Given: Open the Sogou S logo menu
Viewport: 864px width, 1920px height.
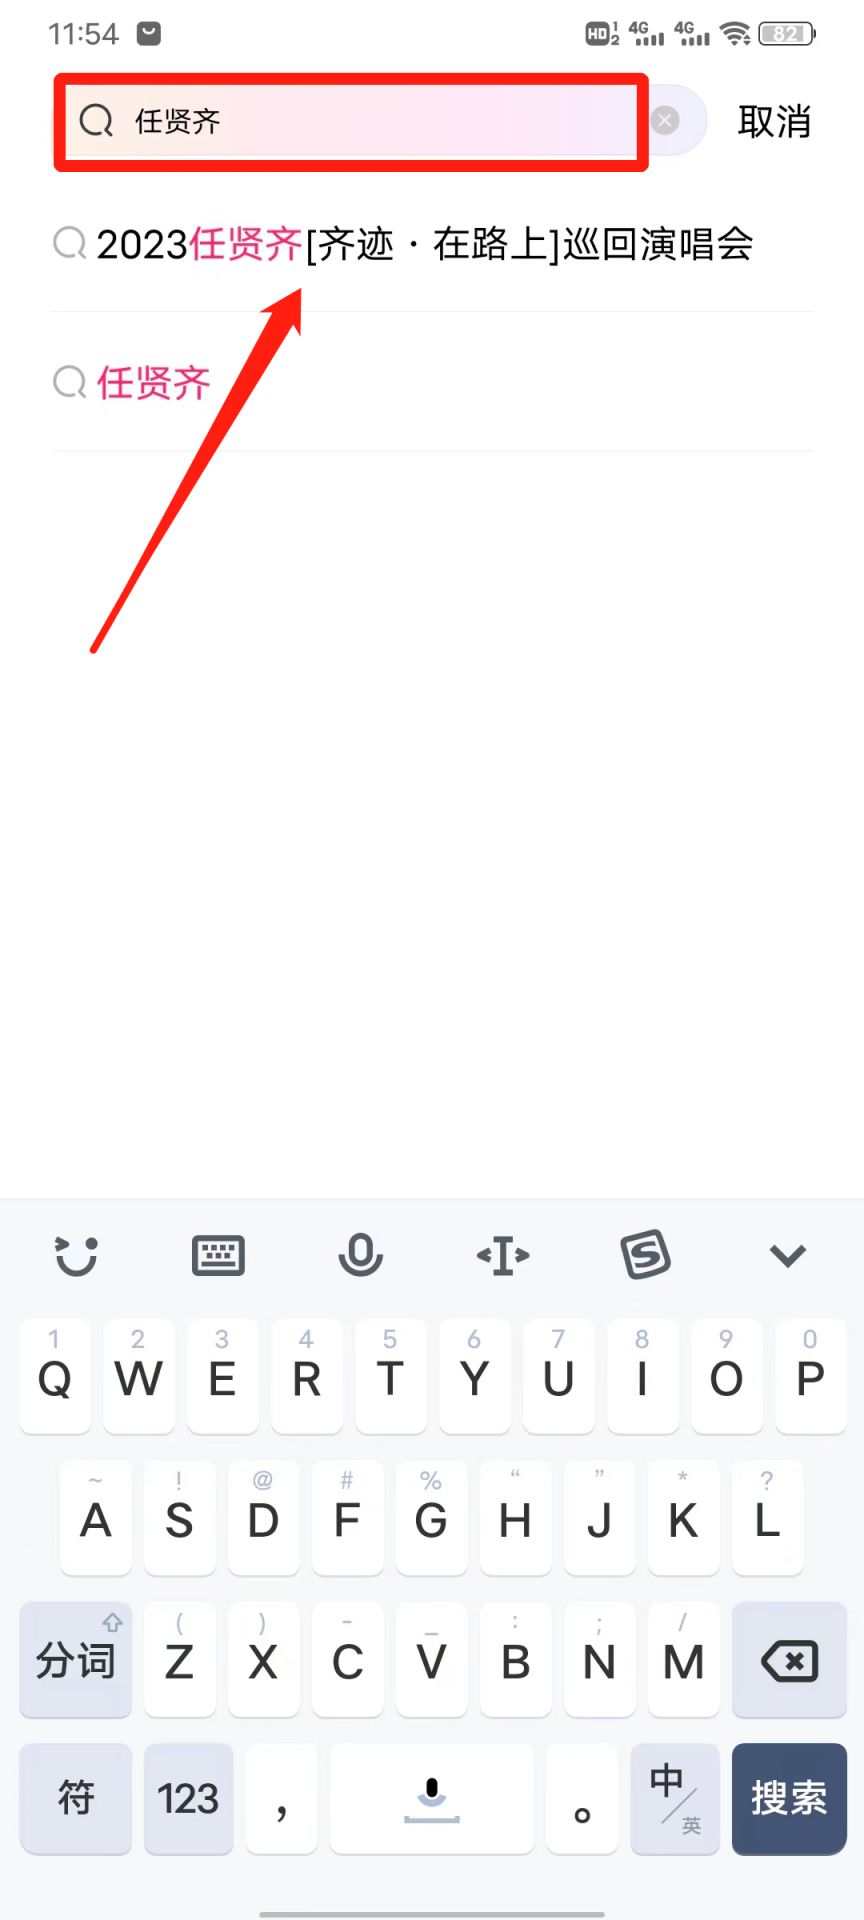Looking at the screenshot, I should coord(646,1254).
